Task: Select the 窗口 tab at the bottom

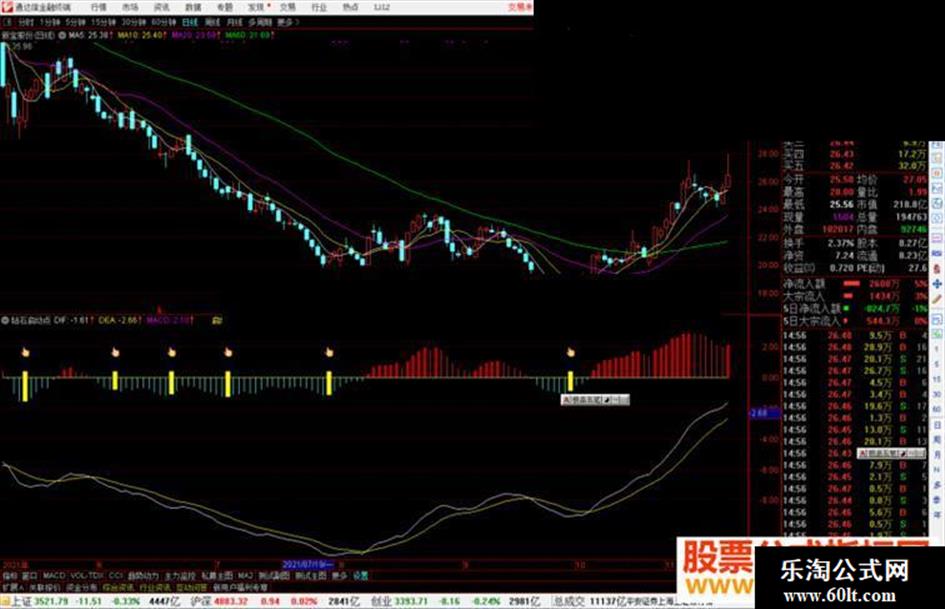Action: (30, 576)
